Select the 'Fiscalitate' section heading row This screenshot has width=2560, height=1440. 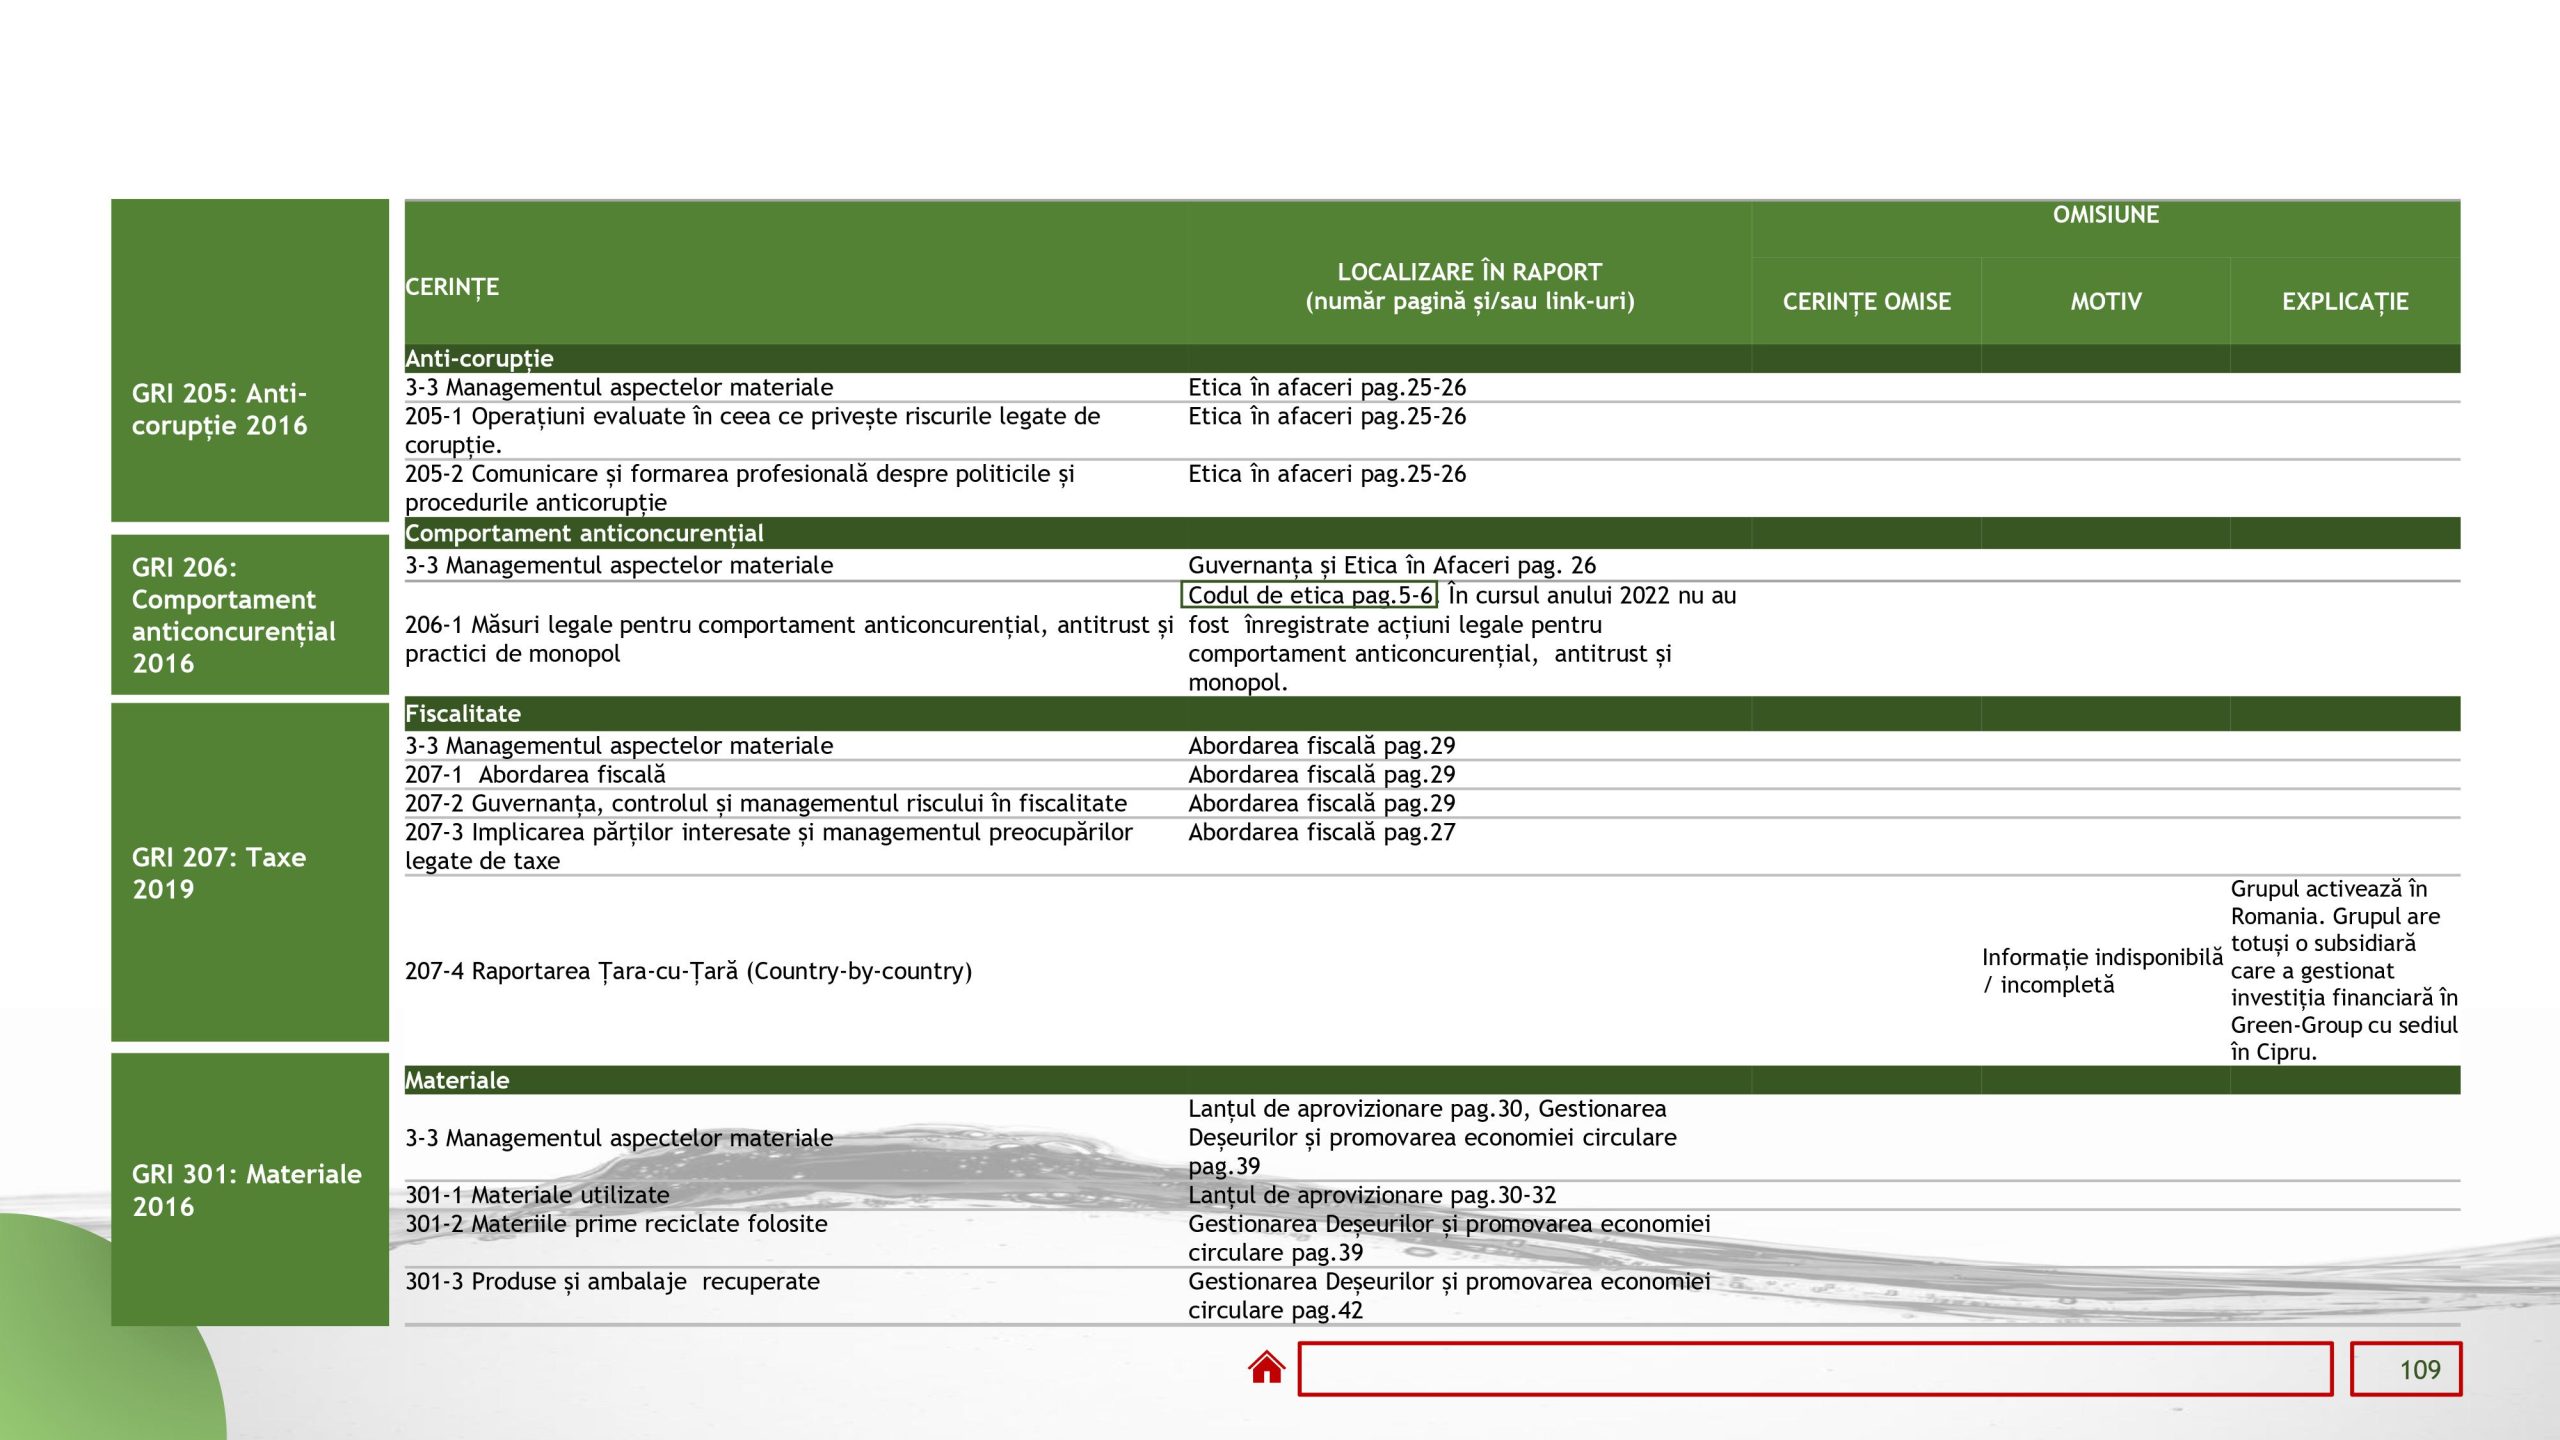pos(1432,714)
